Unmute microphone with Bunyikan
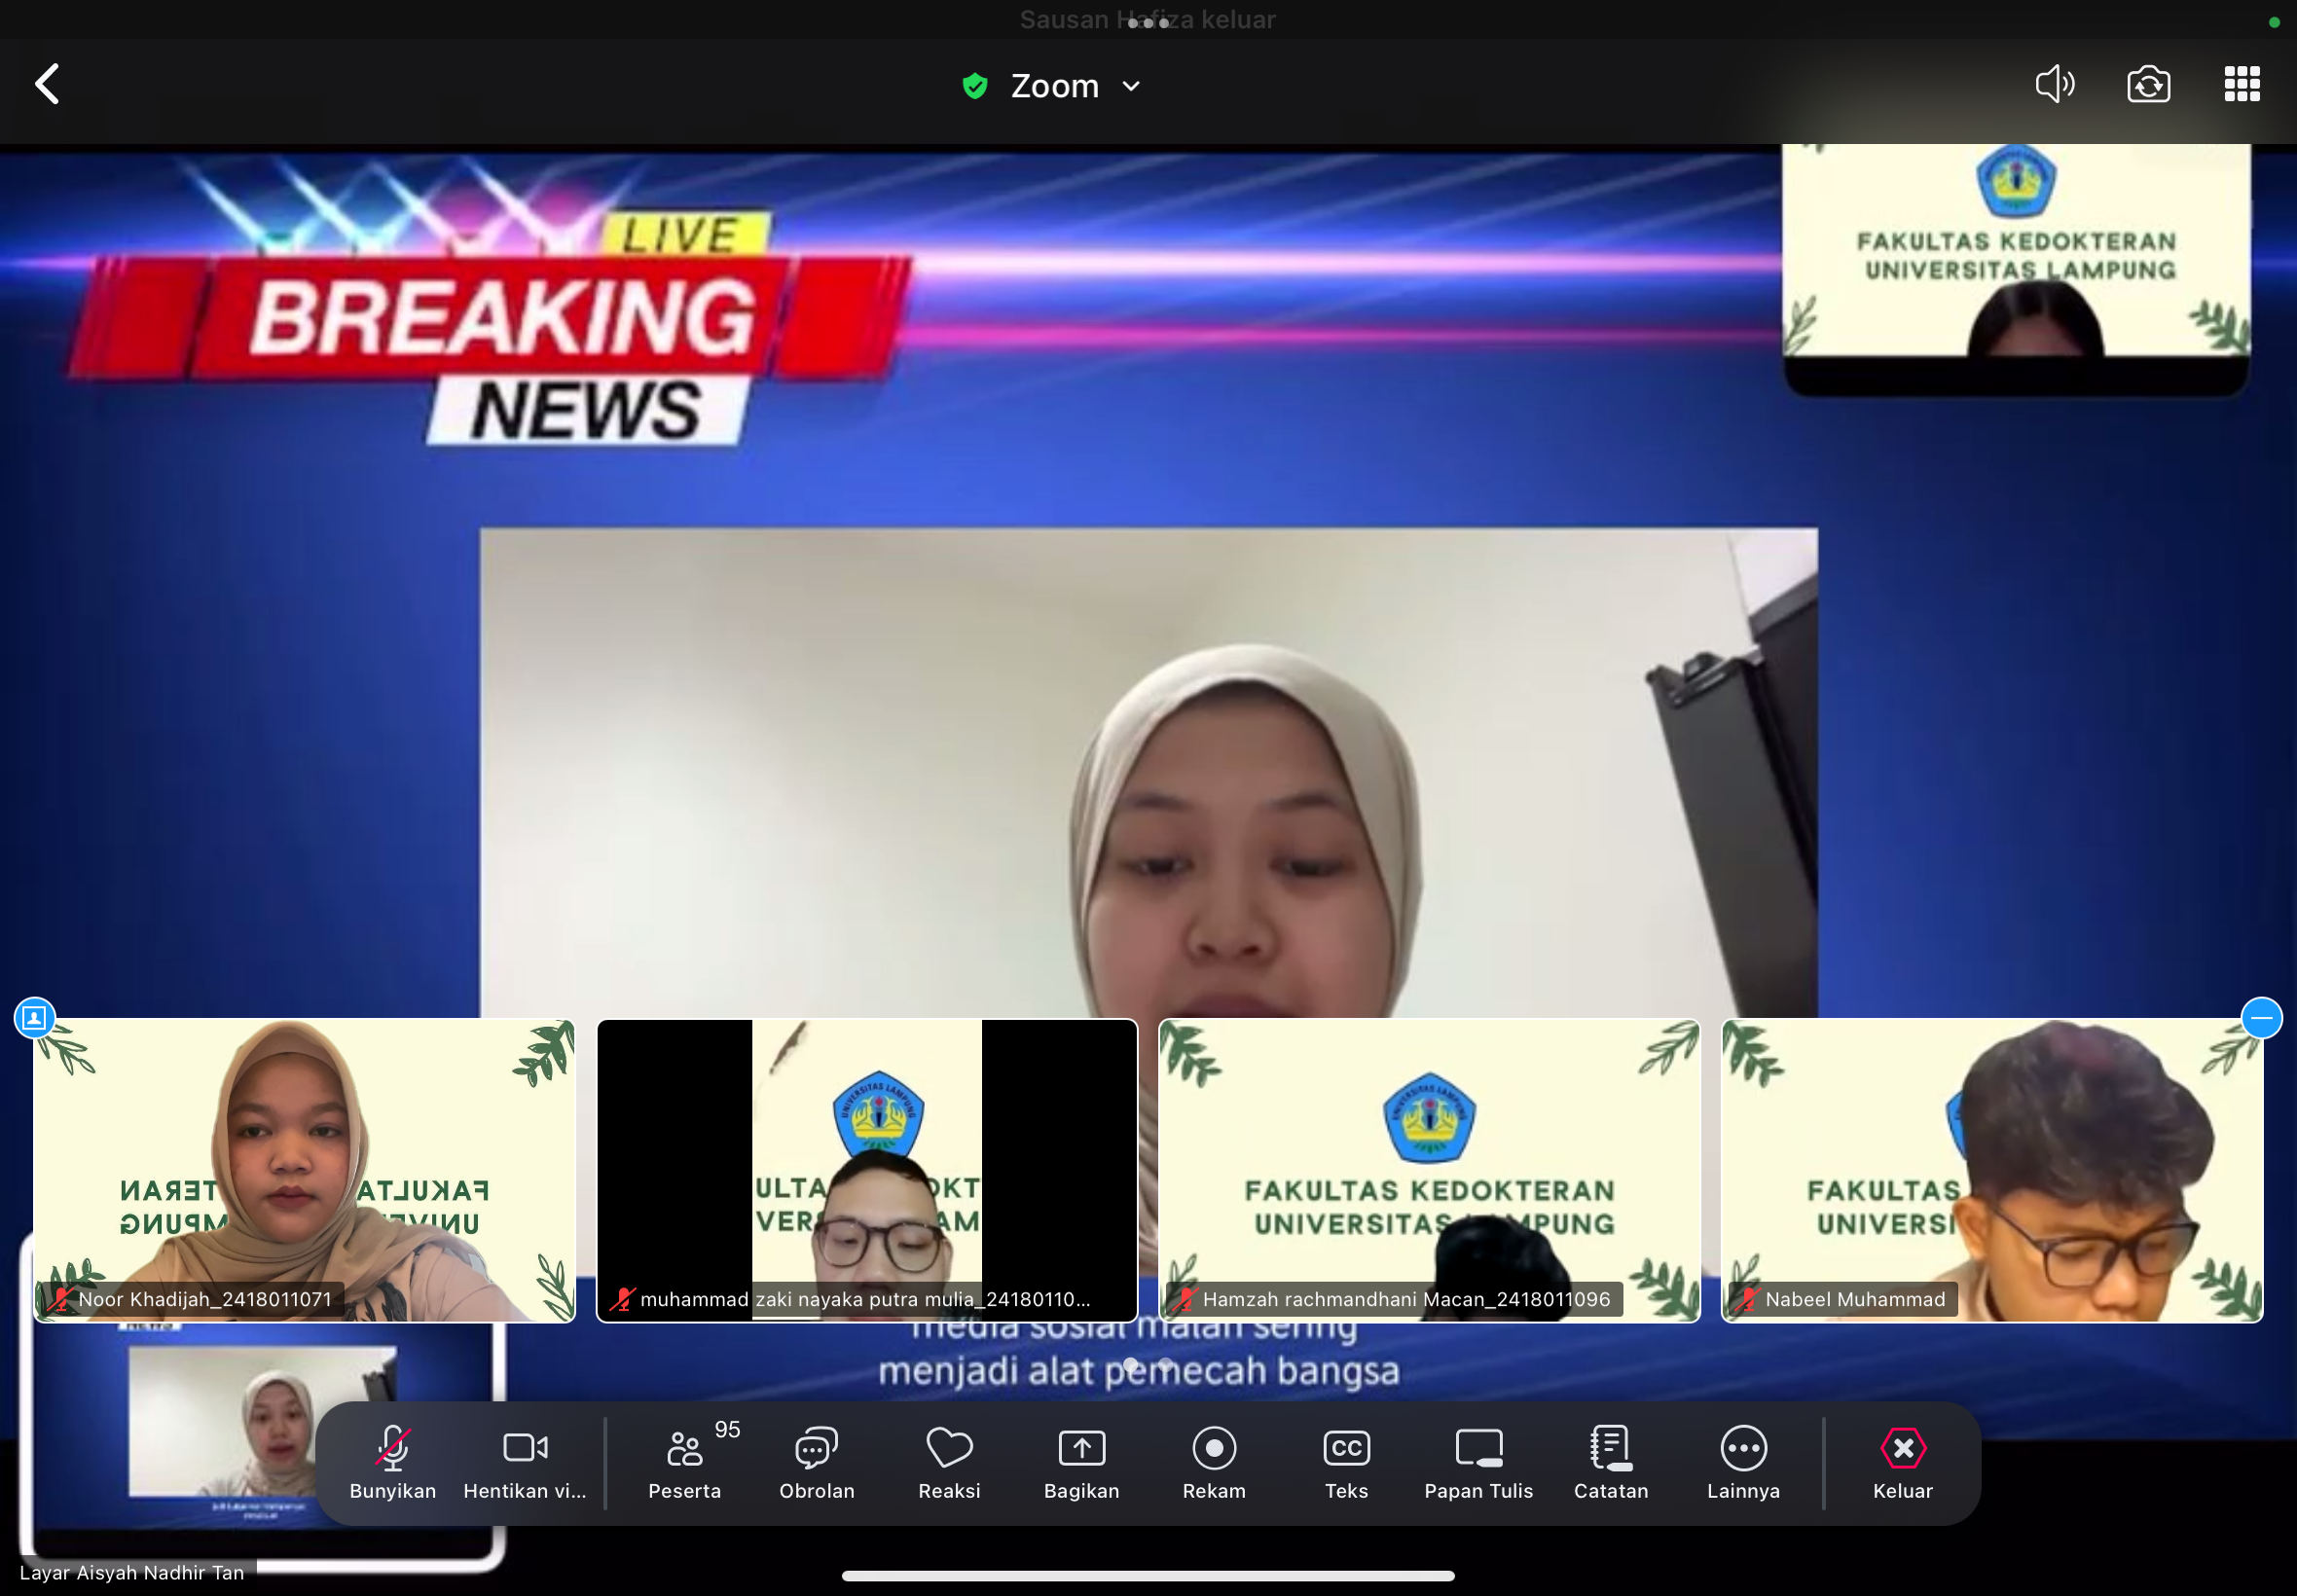The width and height of the screenshot is (2297, 1596). coord(393,1462)
